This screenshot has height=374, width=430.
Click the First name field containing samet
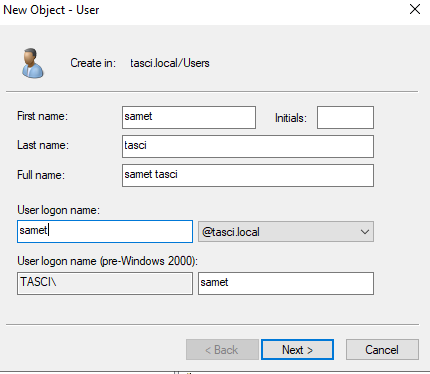pyautogui.click(x=189, y=117)
